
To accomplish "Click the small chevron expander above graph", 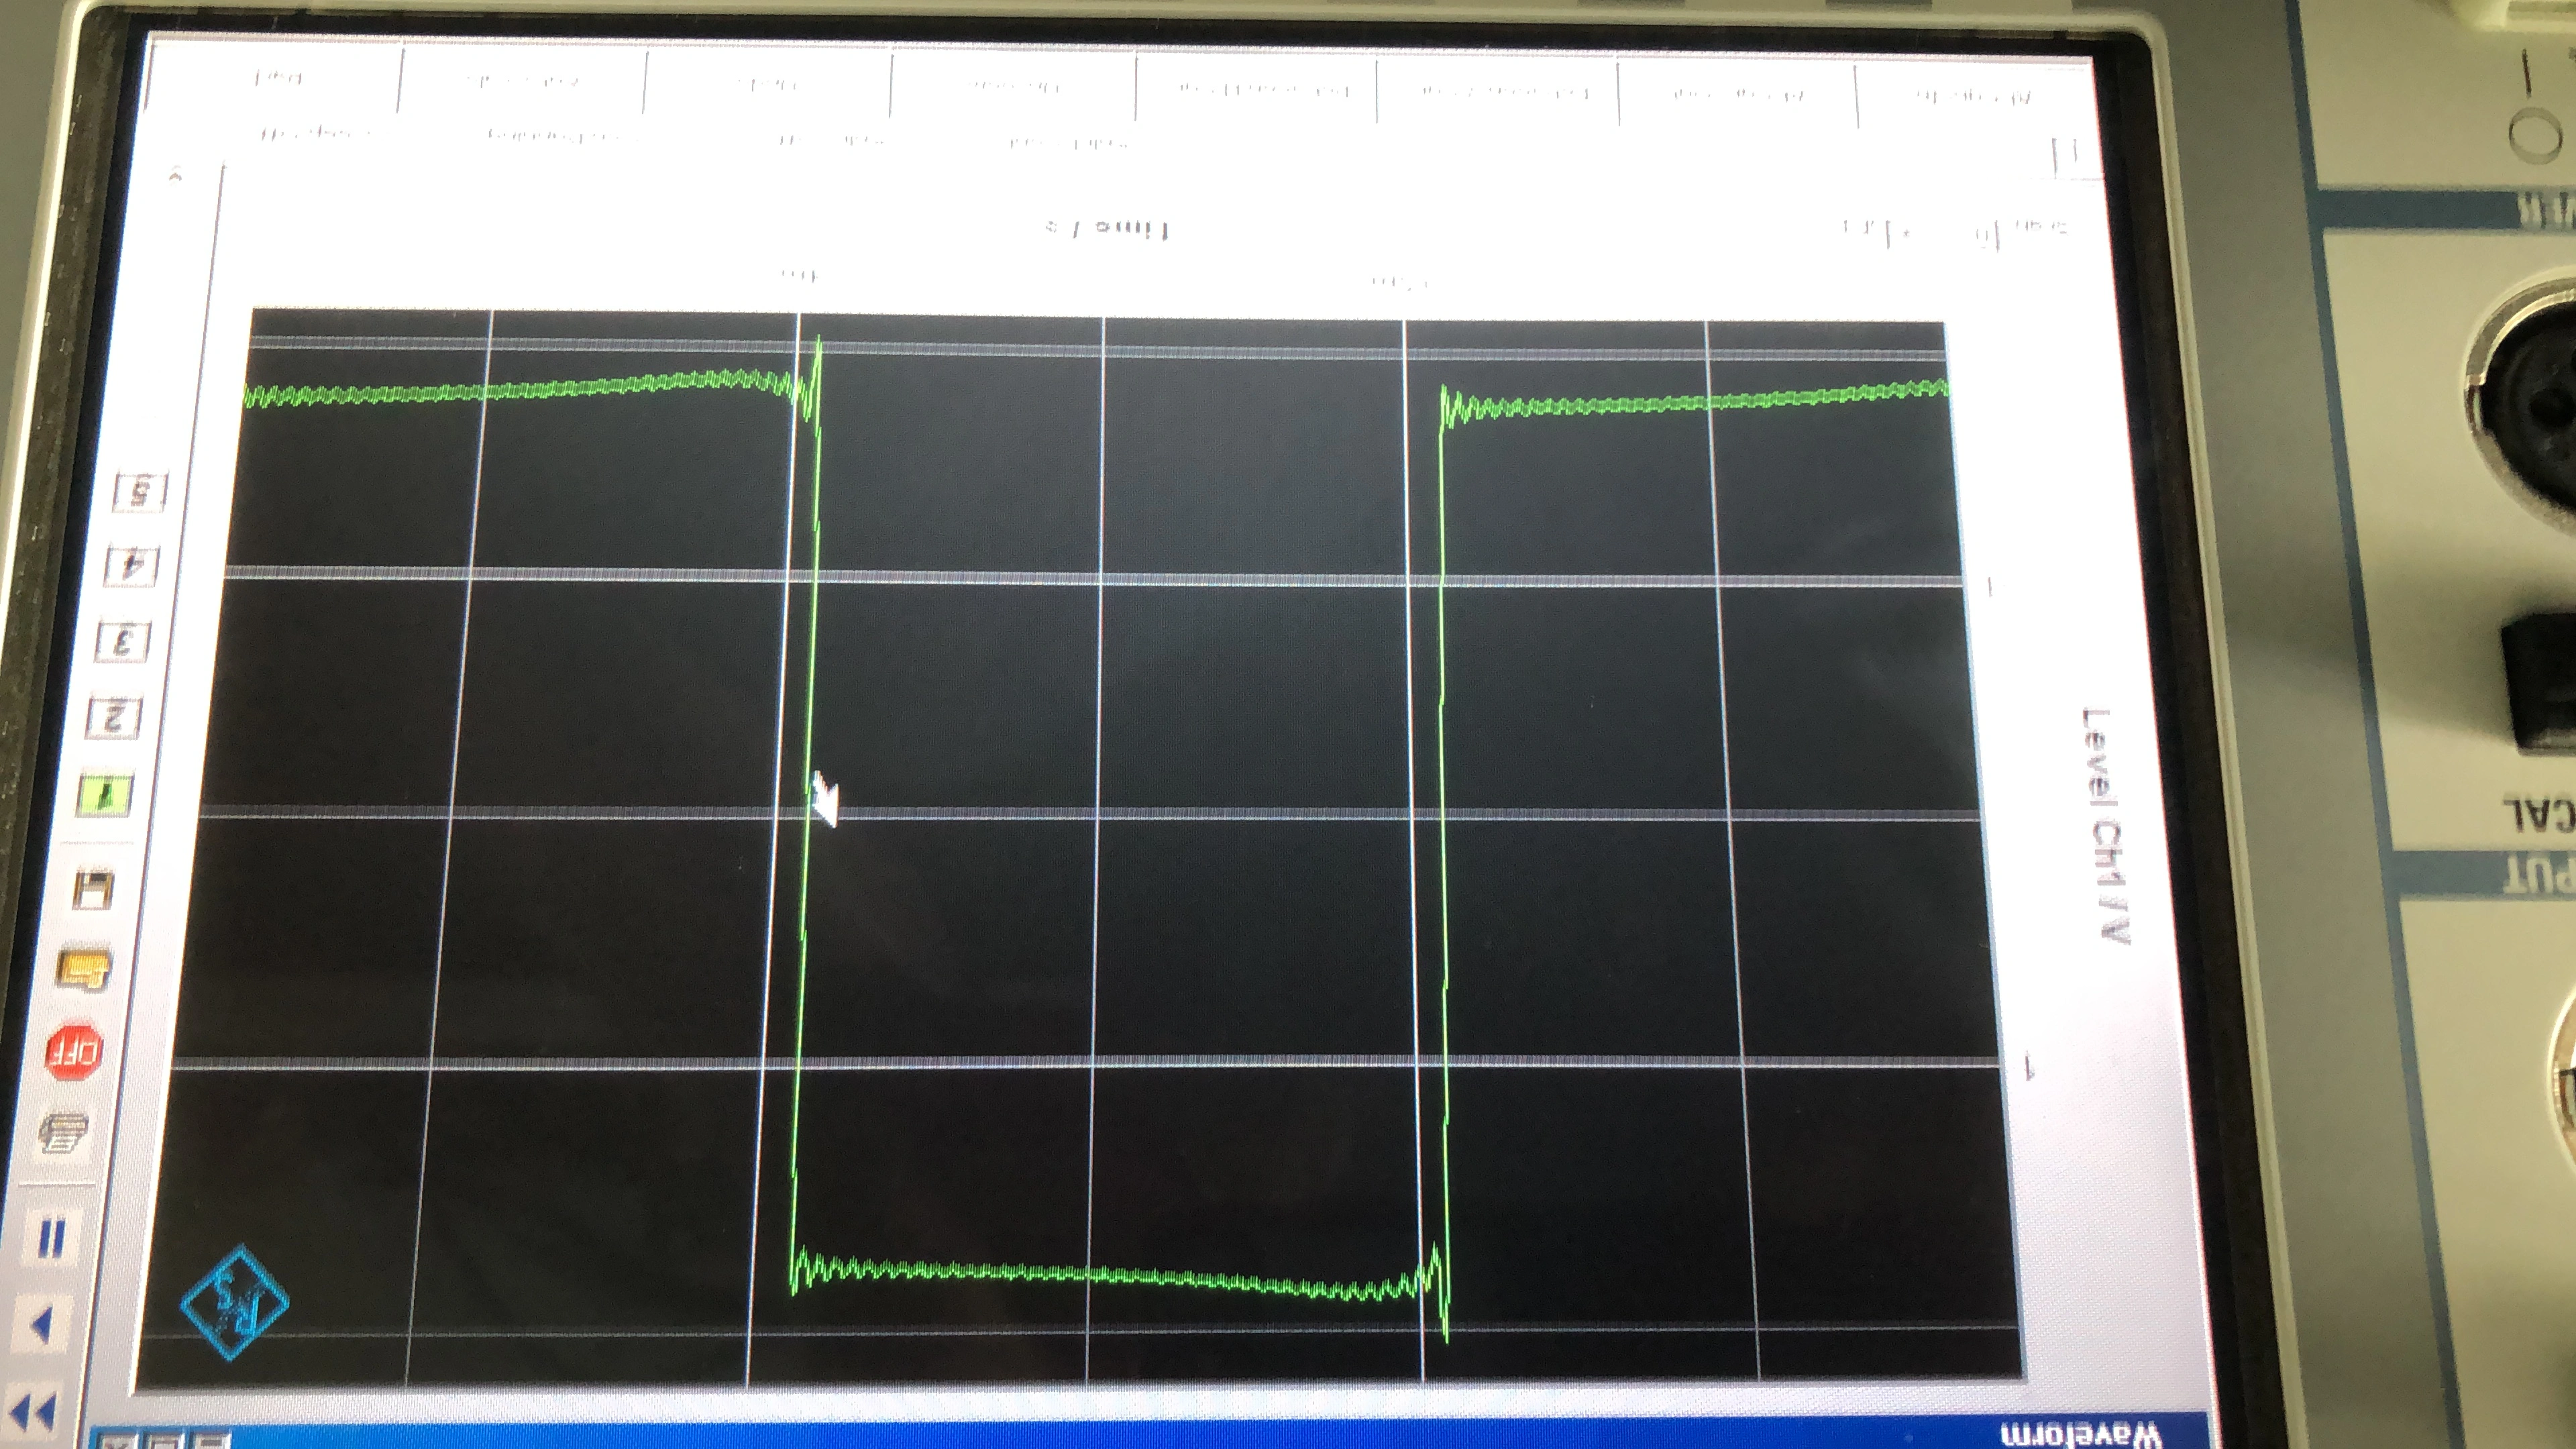I will point(176,177).
